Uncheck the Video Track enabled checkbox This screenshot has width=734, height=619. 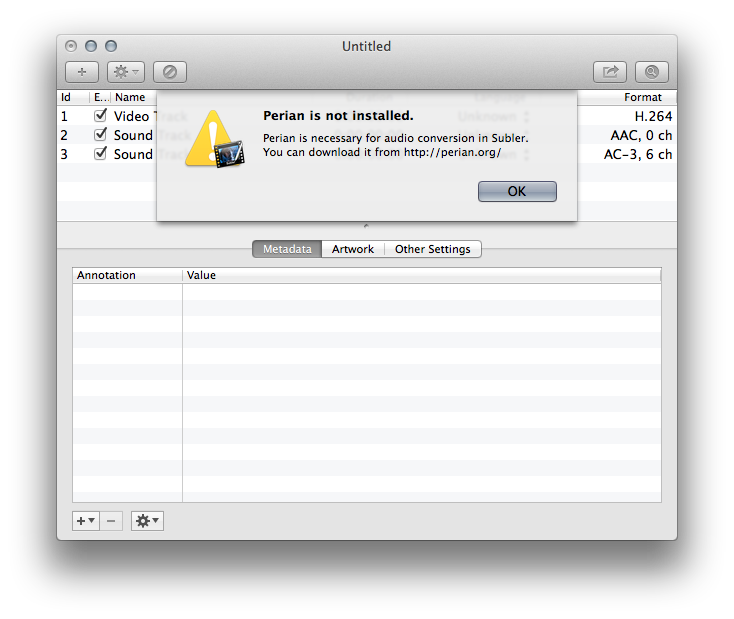tap(100, 115)
